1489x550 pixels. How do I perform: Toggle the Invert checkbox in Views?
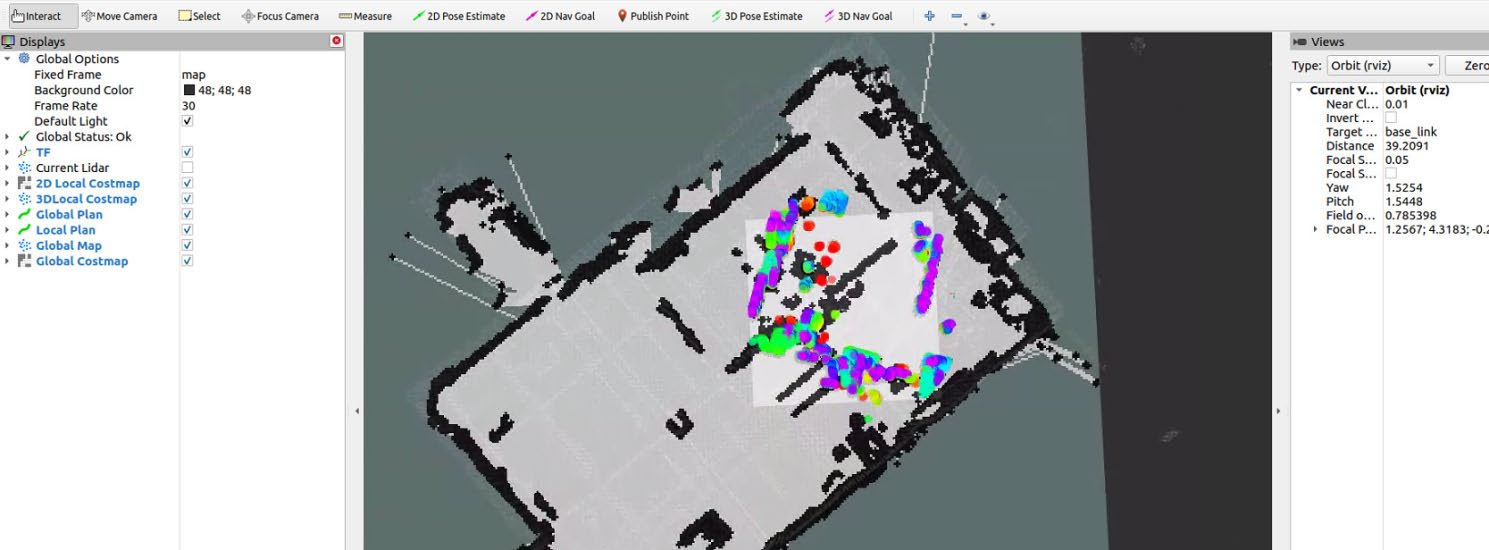click(x=1391, y=118)
